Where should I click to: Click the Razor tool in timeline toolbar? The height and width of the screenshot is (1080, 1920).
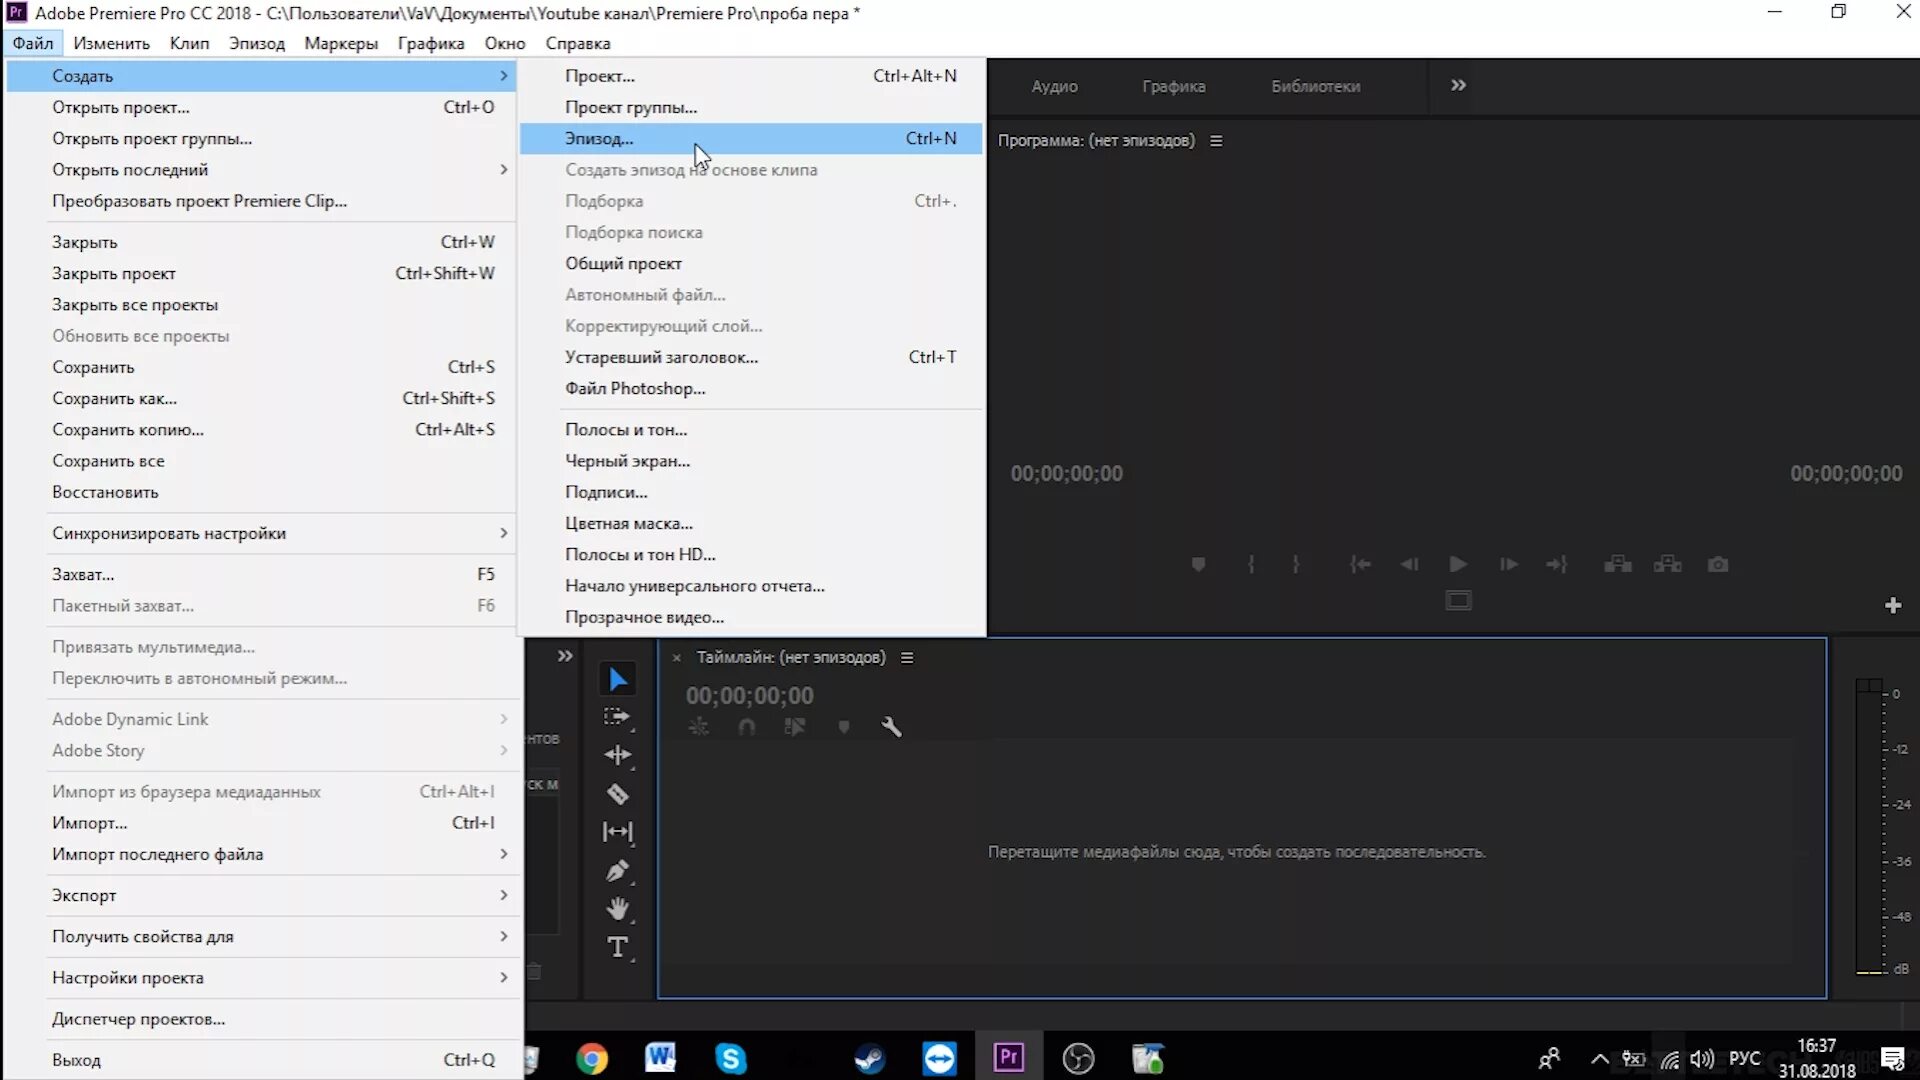[x=616, y=794]
